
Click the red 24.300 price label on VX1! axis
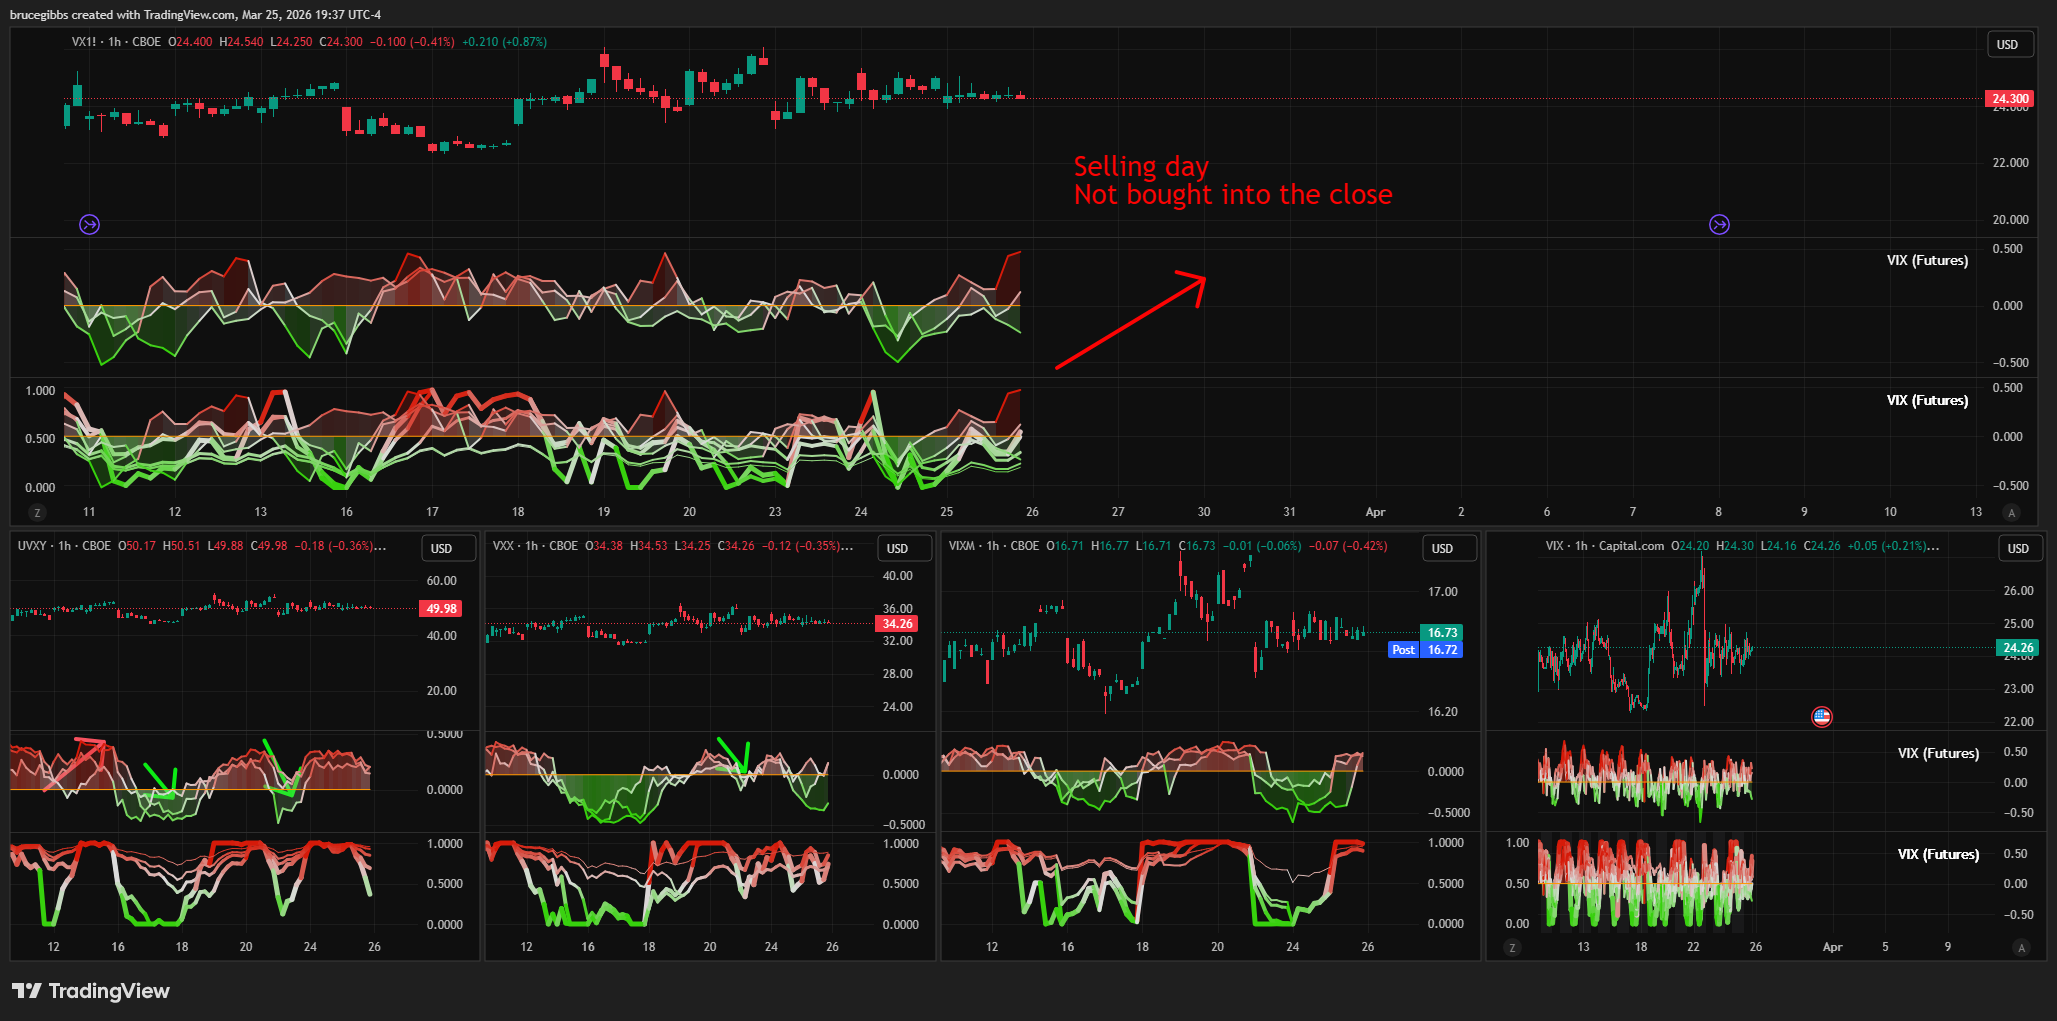(2009, 98)
